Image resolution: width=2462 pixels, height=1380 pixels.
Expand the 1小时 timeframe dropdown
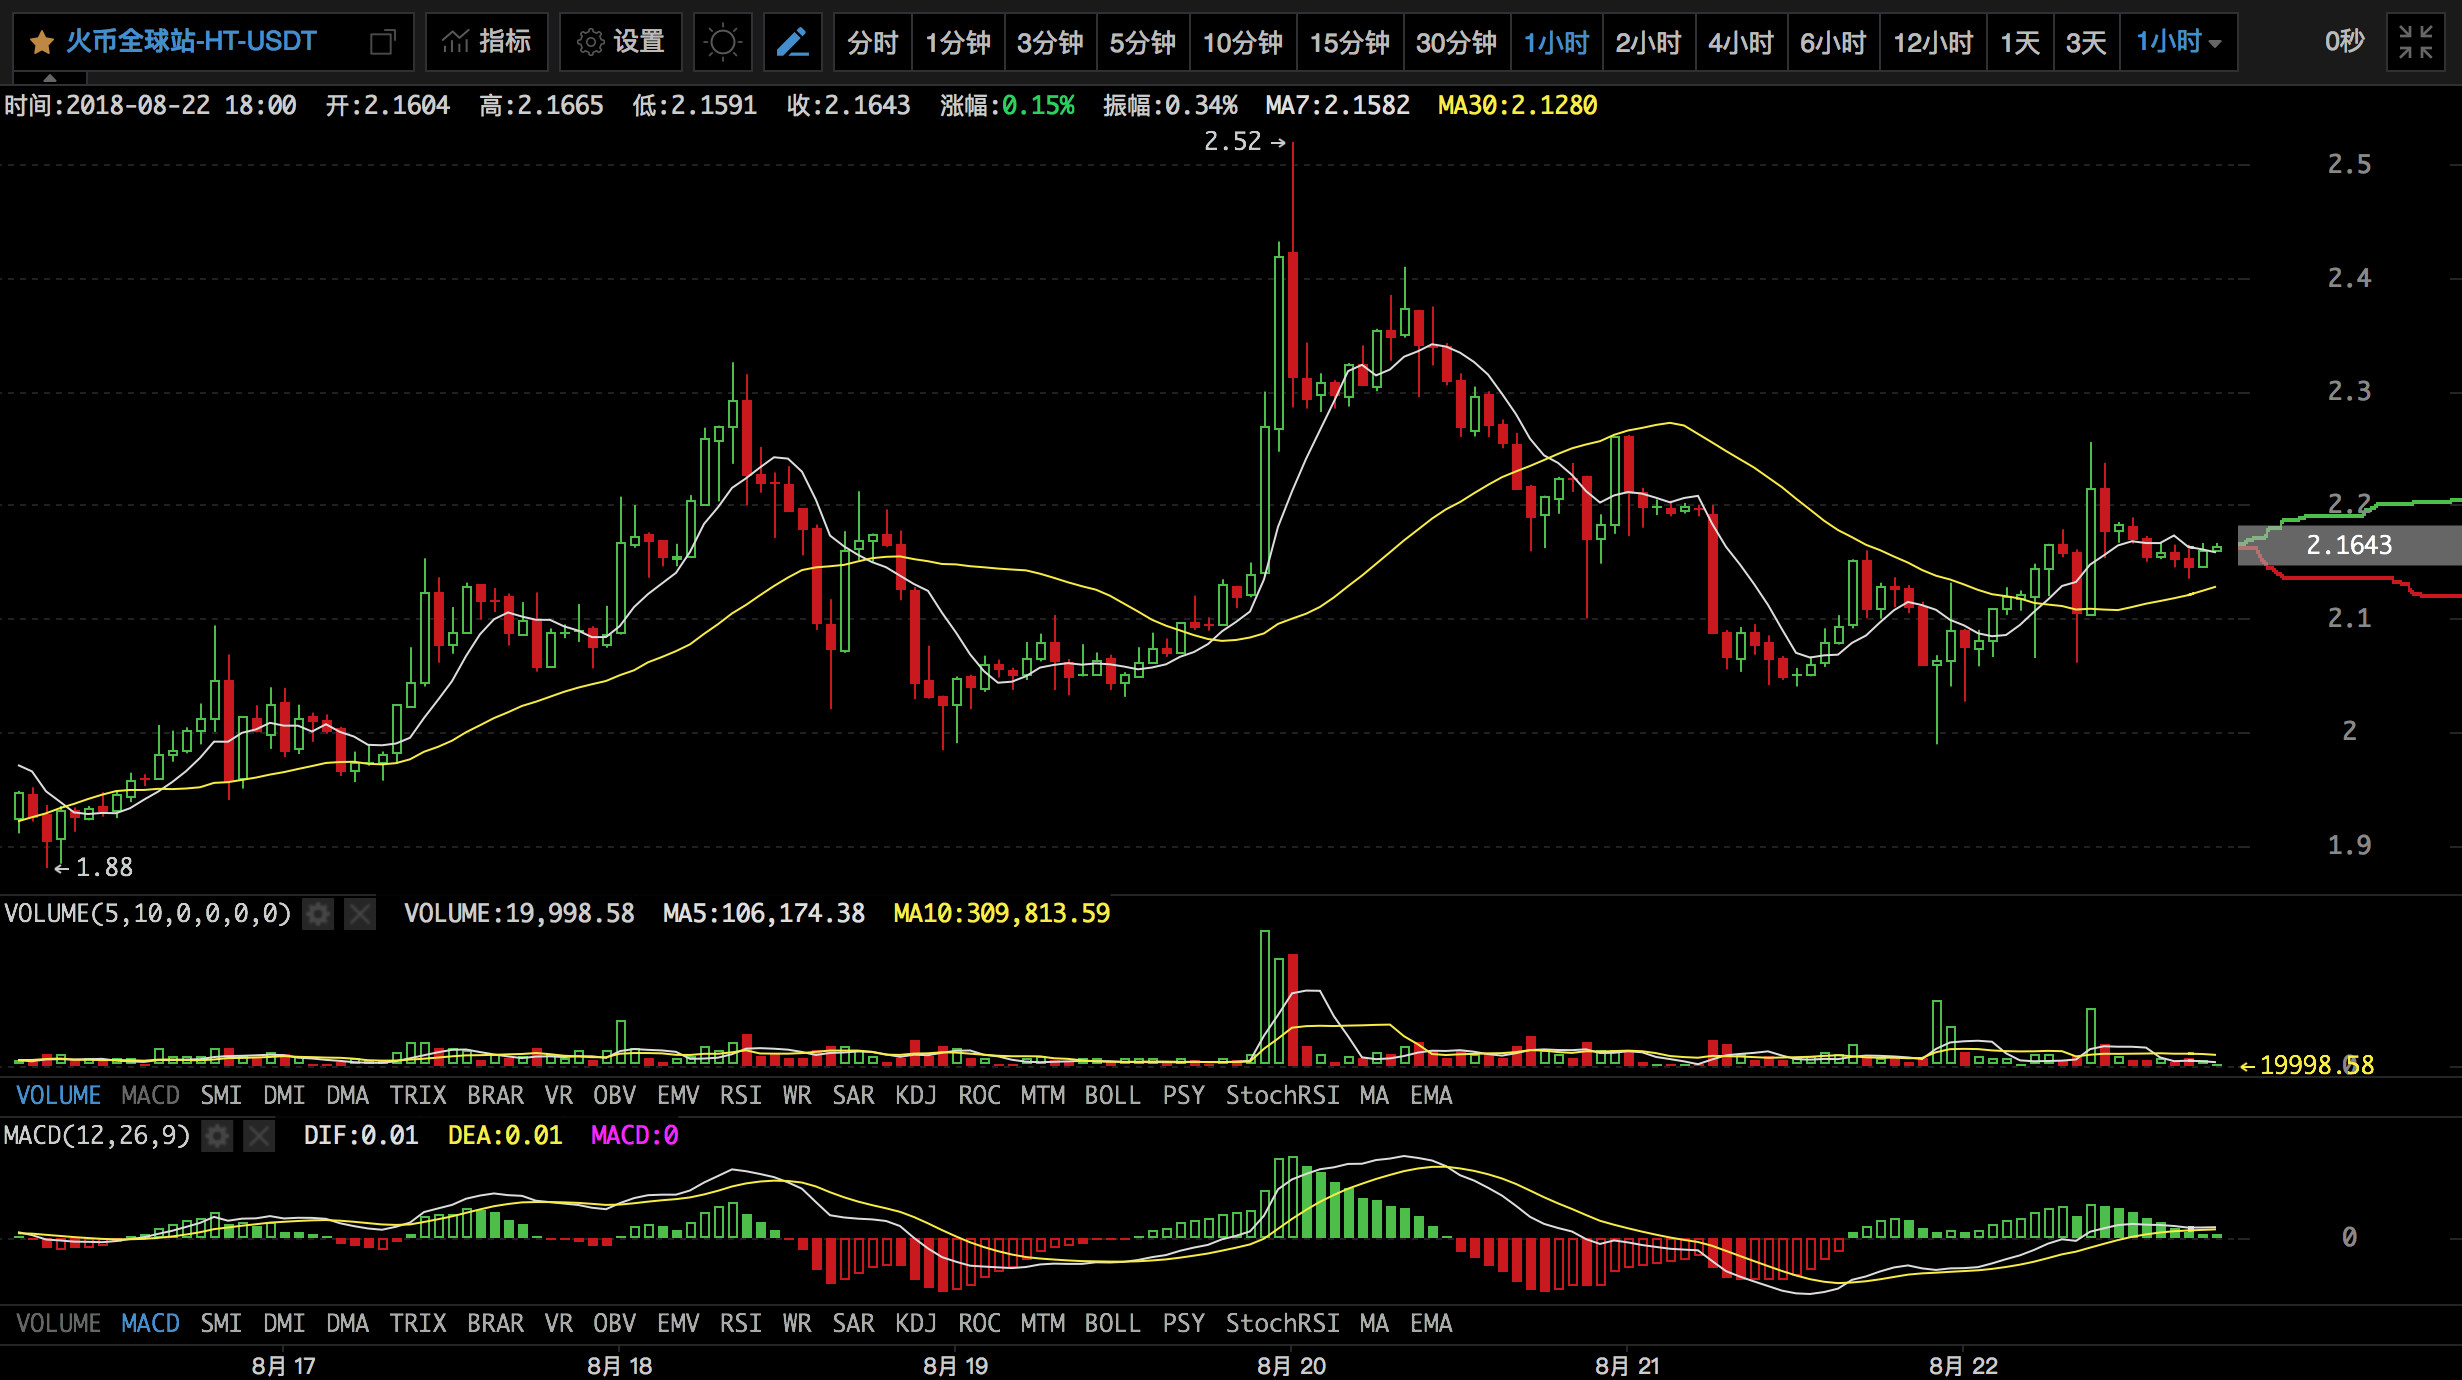(x=2178, y=42)
